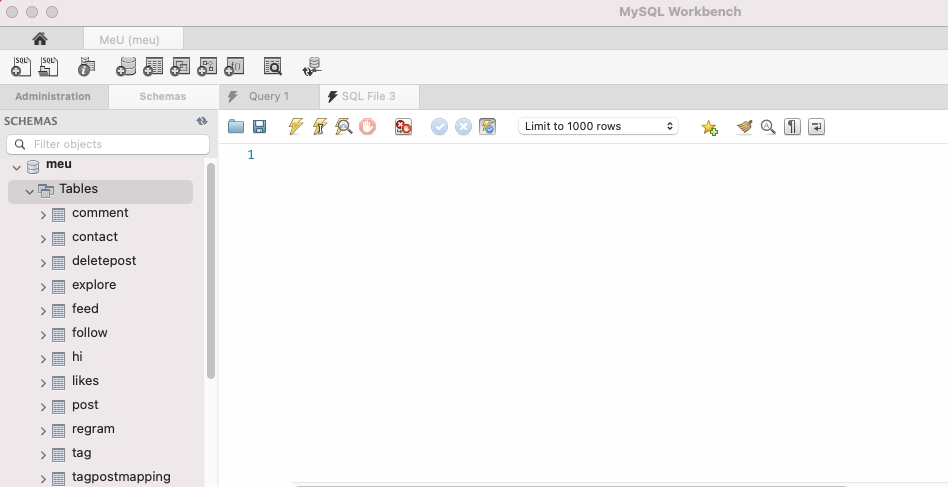This screenshot has width=948, height=487.
Task: Expand the follow table
Action: pyautogui.click(x=43, y=335)
